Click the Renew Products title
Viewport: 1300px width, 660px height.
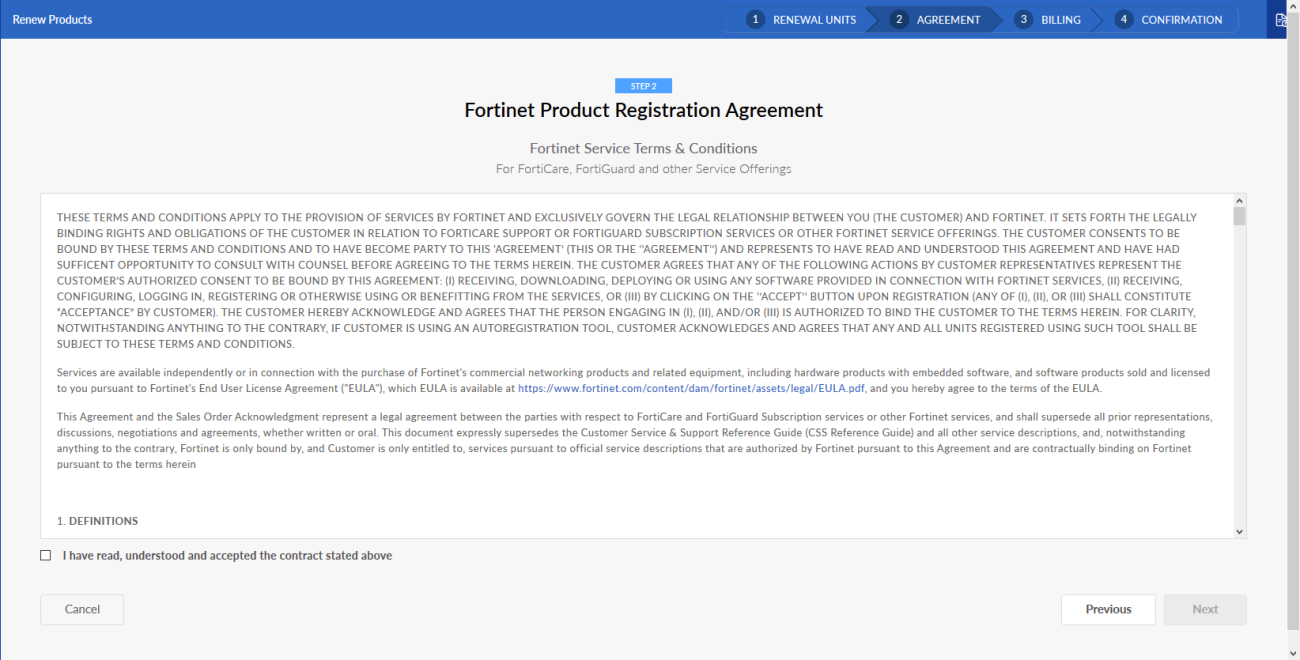52,20
